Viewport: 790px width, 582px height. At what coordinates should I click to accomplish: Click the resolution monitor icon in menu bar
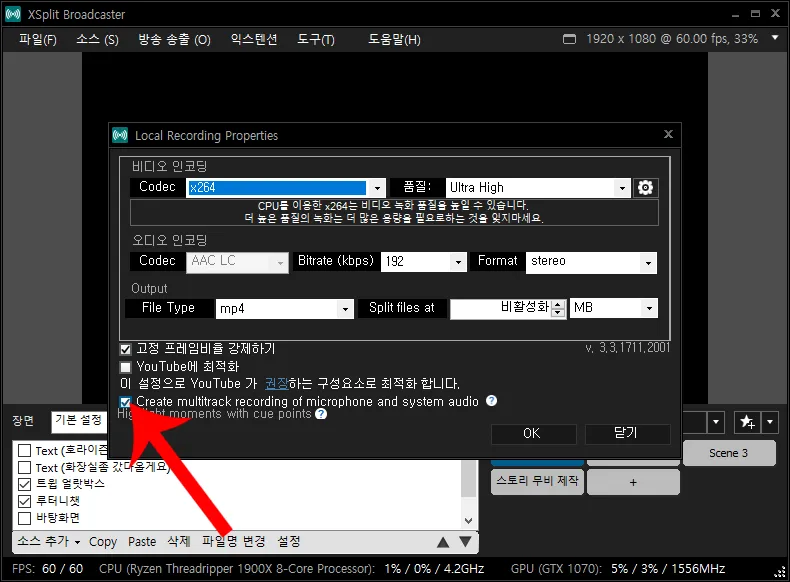[569, 39]
